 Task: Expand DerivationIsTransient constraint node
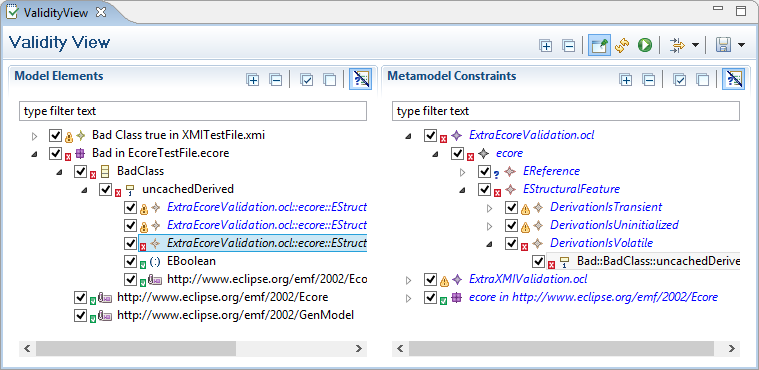coord(489,208)
